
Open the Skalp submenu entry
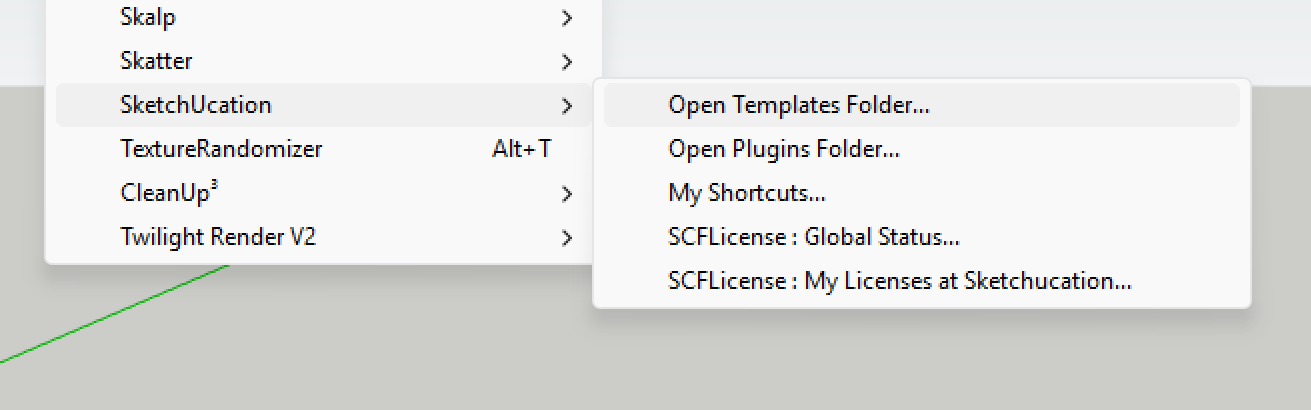tap(149, 17)
